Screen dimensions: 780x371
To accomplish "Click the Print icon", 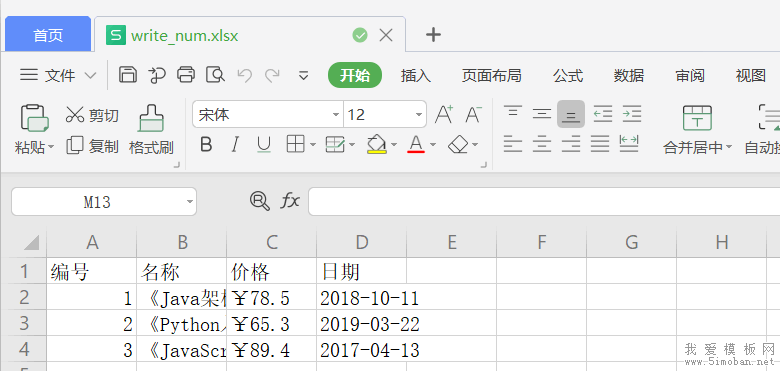I will click(x=186, y=75).
